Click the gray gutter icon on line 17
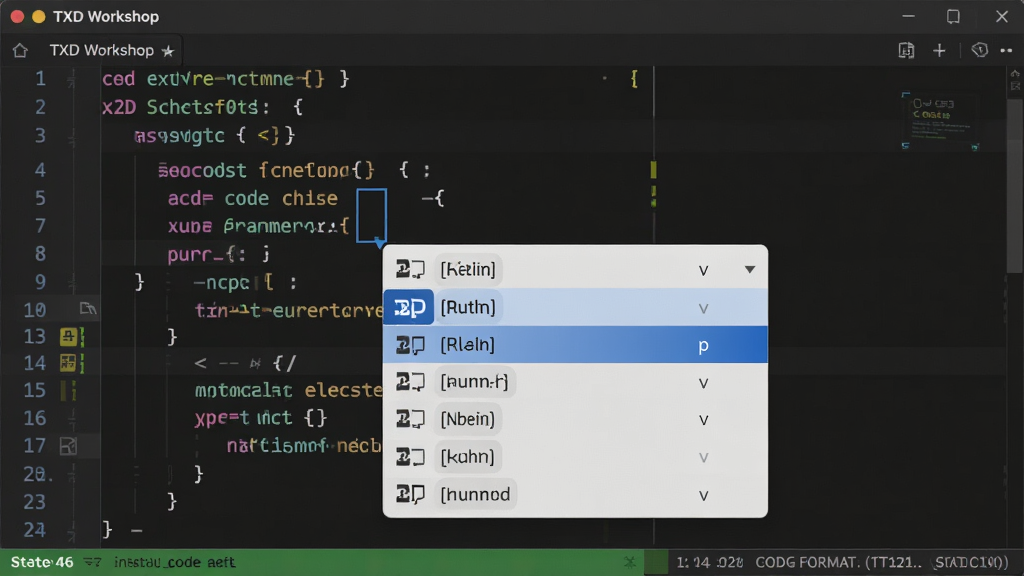 68,446
